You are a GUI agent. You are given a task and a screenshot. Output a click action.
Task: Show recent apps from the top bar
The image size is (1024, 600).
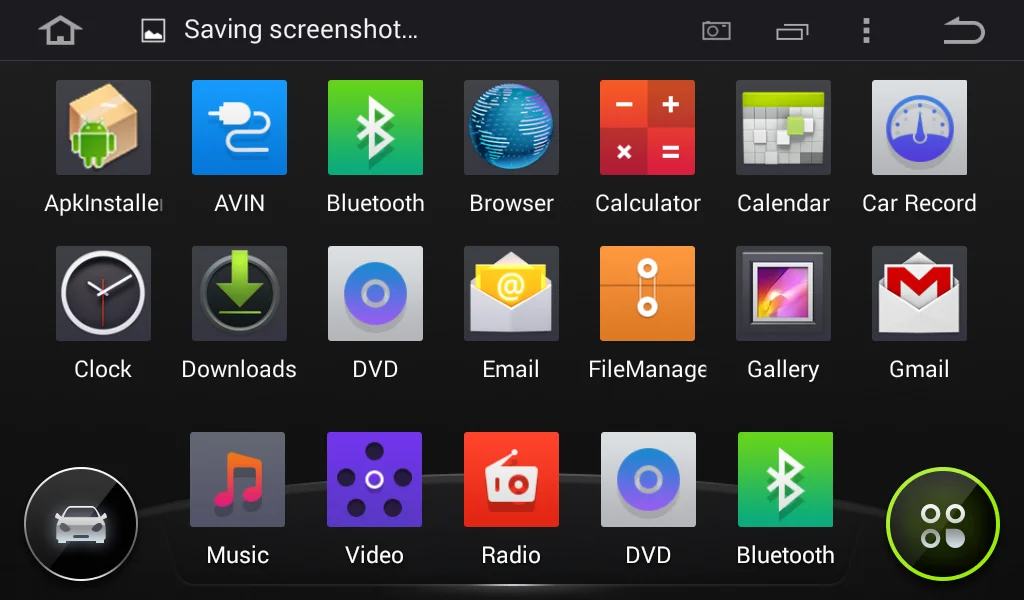coord(792,31)
